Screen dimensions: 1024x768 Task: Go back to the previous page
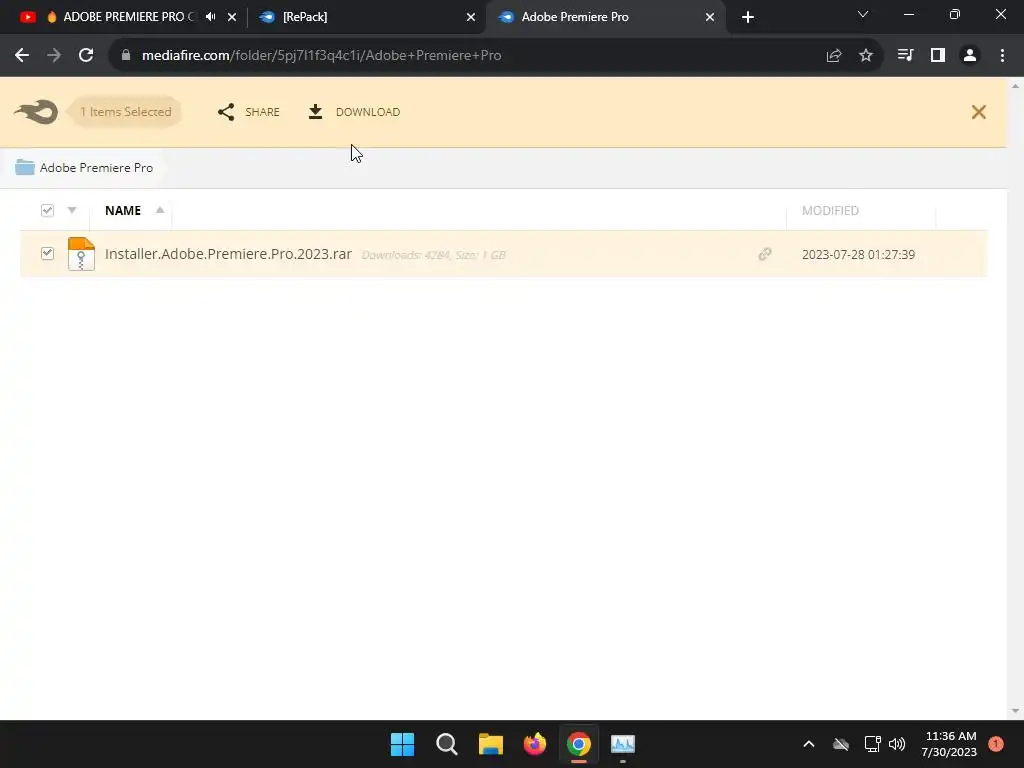click(x=22, y=56)
